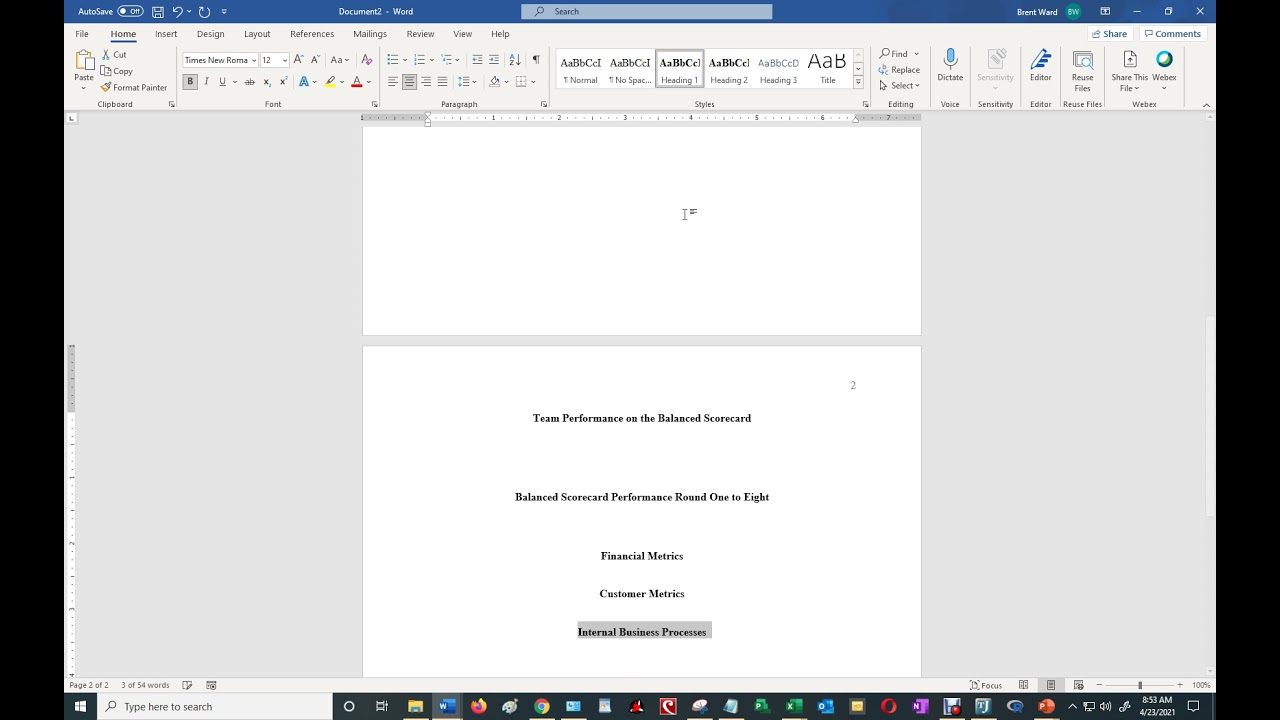Toggle Bold formatting button
The image size is (1280, 720).
tap(190, 82)
